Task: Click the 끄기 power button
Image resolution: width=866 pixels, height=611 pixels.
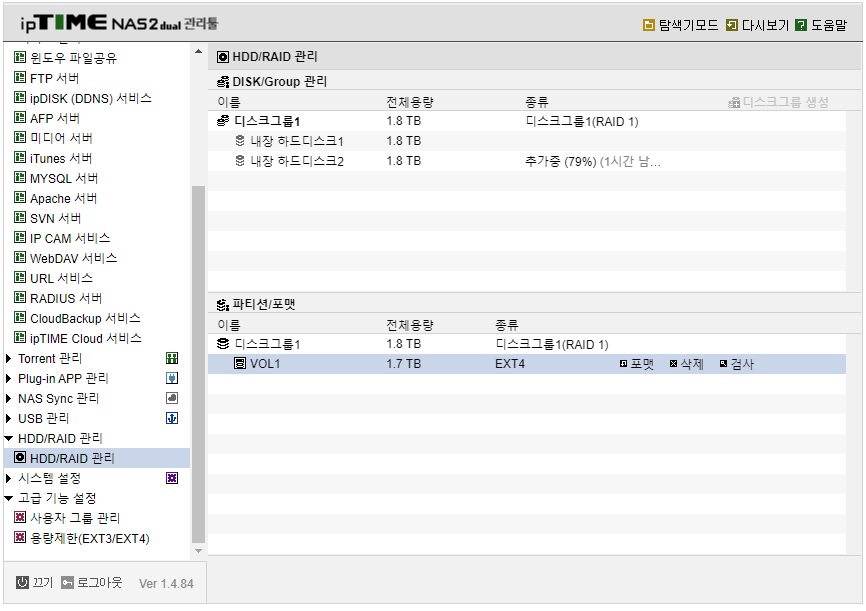Action: point(34,583)
